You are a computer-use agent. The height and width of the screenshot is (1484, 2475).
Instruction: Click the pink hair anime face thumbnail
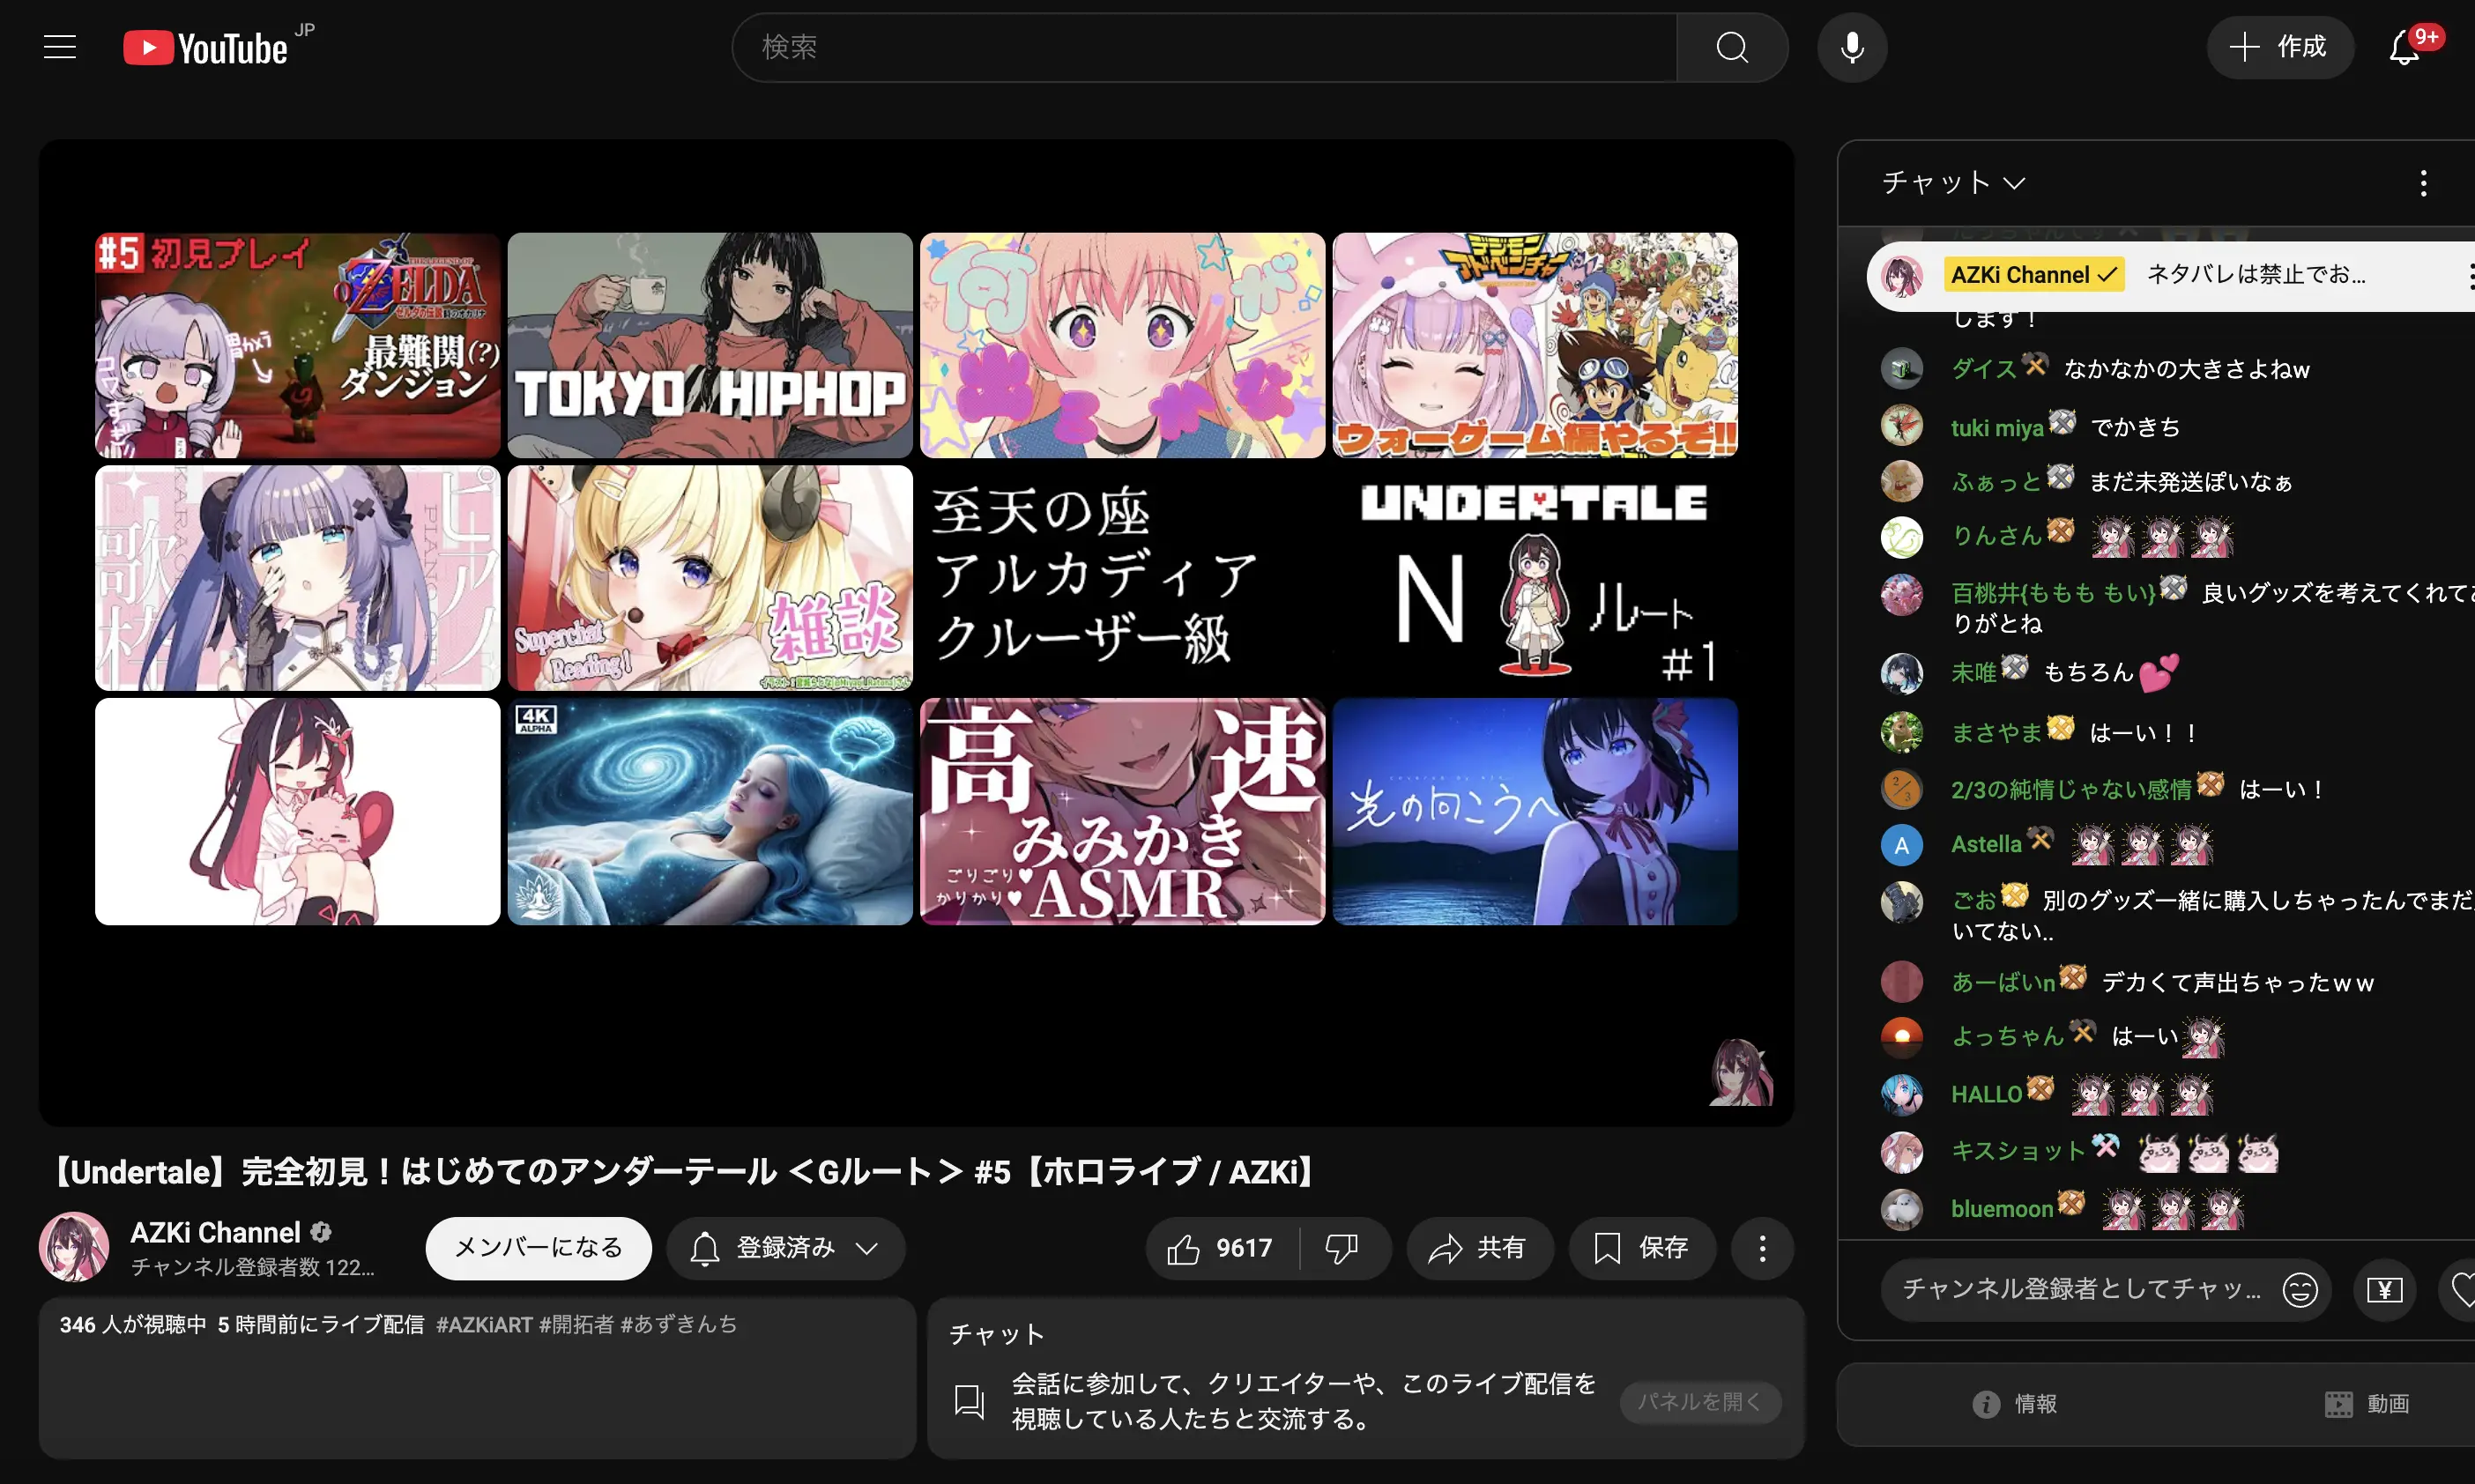1122,346
